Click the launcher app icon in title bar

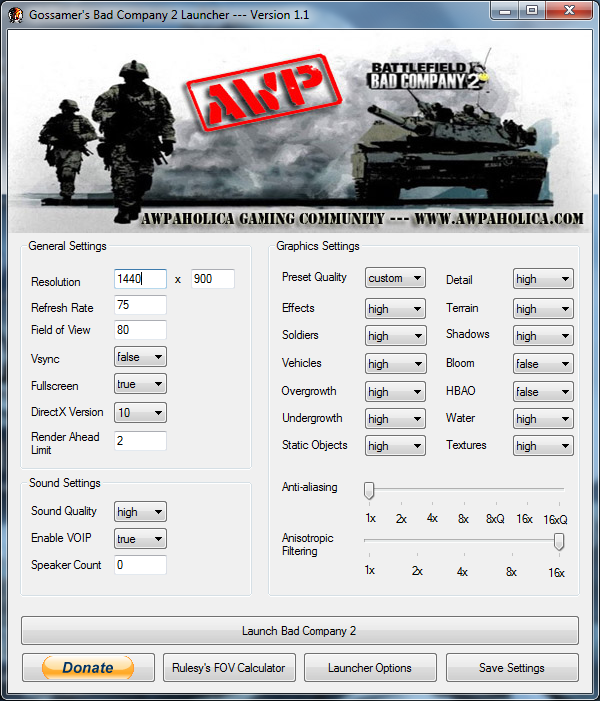[15, 15]
